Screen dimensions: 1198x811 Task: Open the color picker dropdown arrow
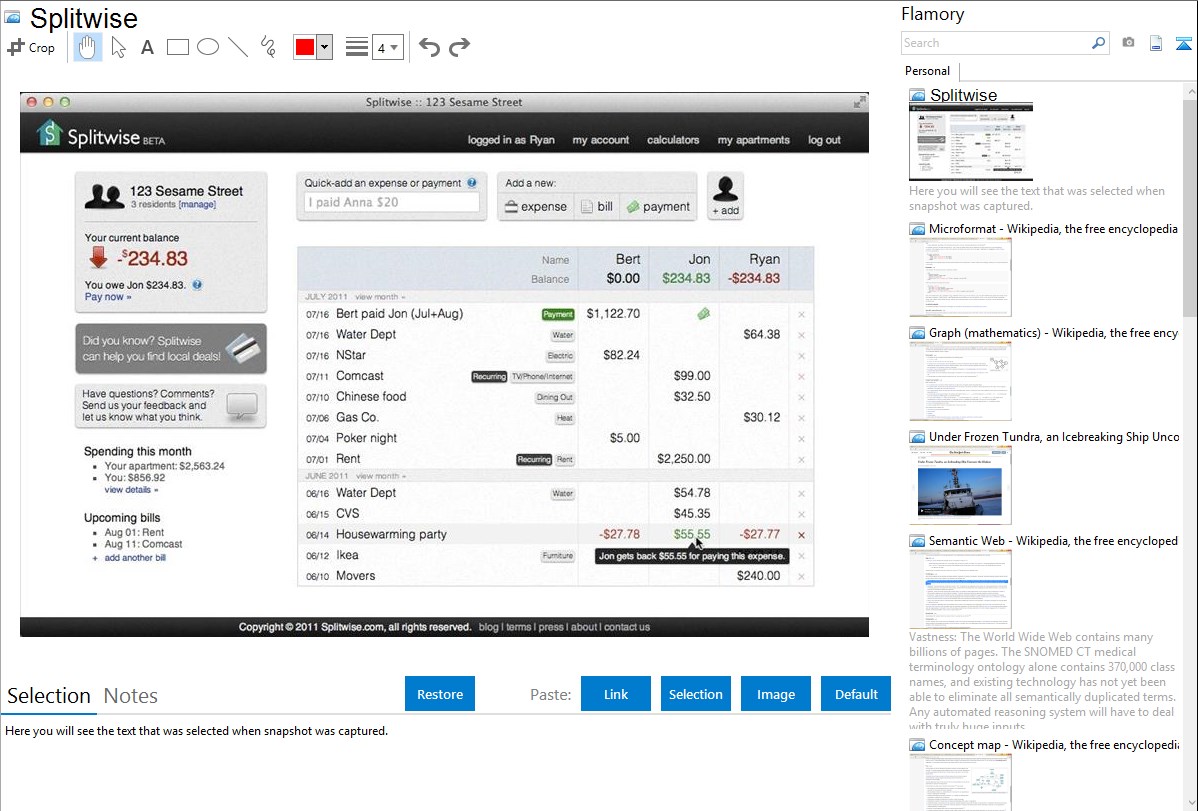coord(324,47)
